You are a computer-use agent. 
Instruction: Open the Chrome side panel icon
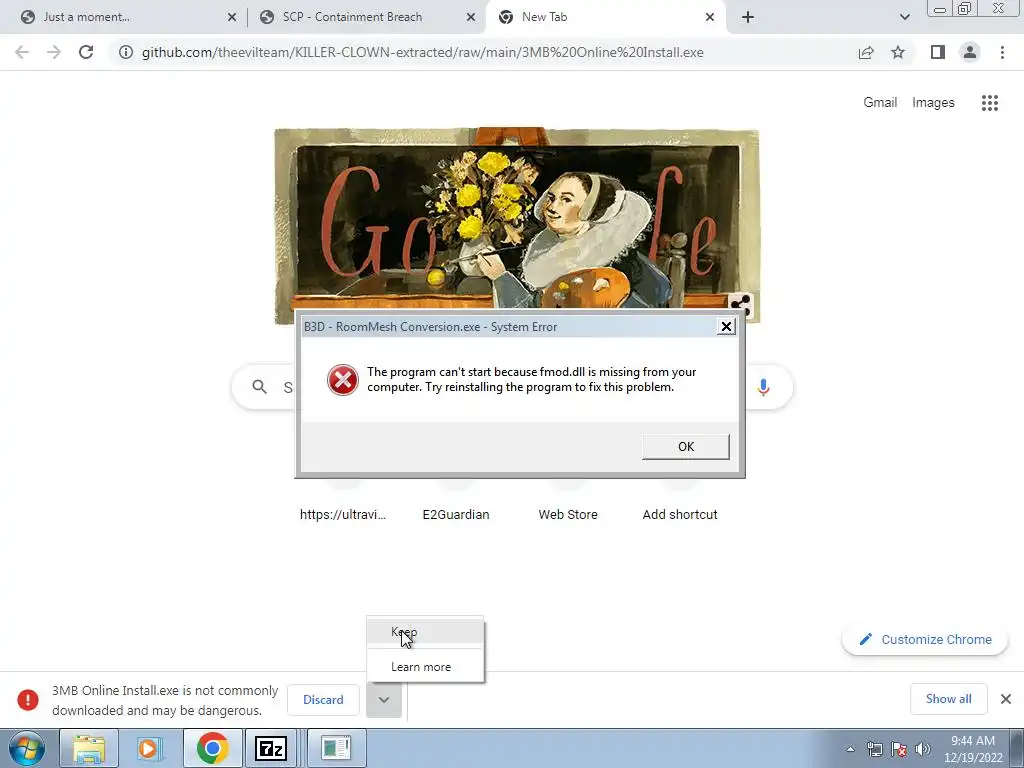[938, 52]
